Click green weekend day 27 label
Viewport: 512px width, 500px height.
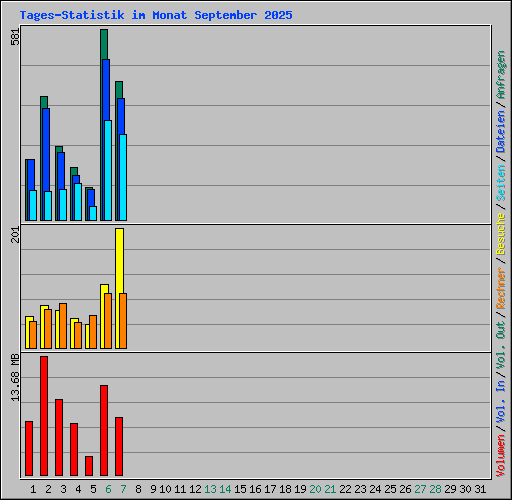tap(420, 489)
